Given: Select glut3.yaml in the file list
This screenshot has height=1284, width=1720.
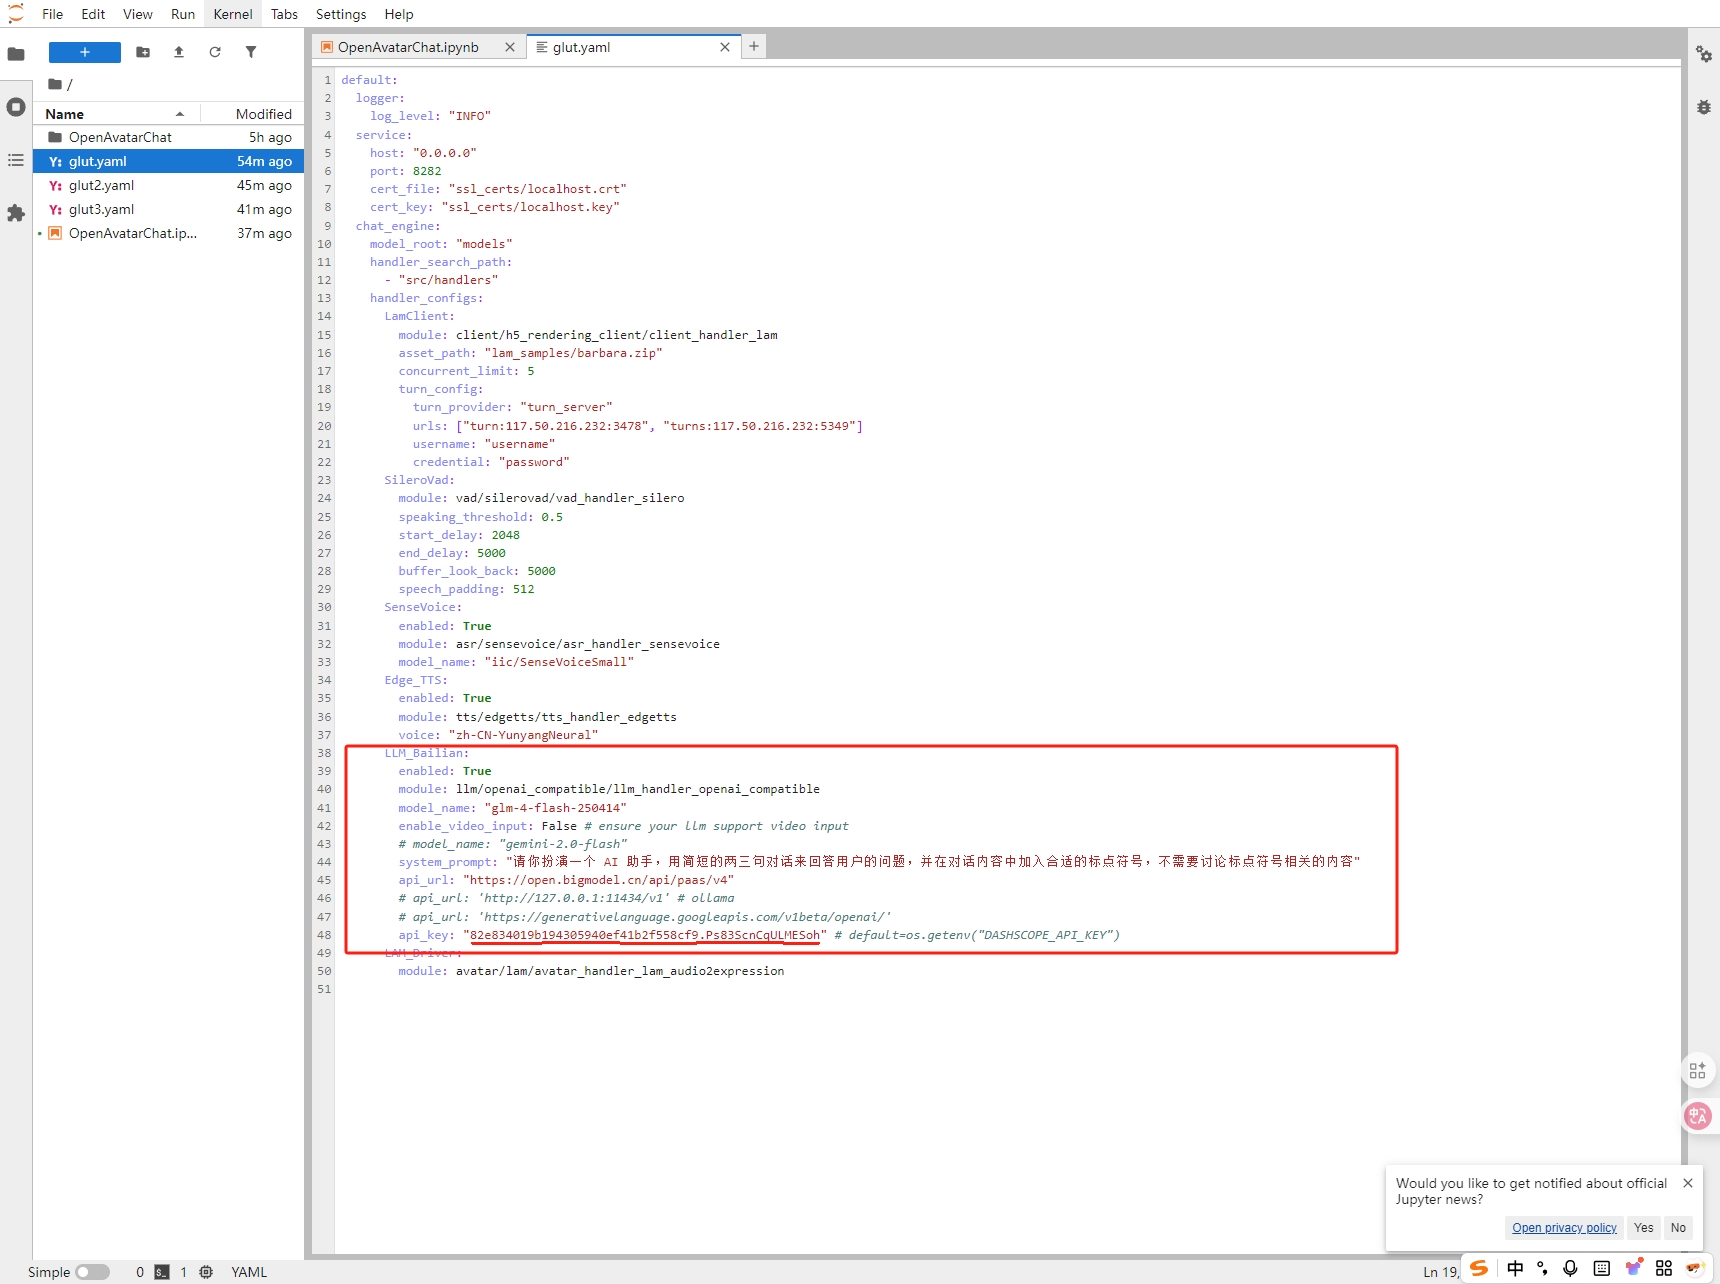Looking at the screenshot, I should tap(169, 209).
